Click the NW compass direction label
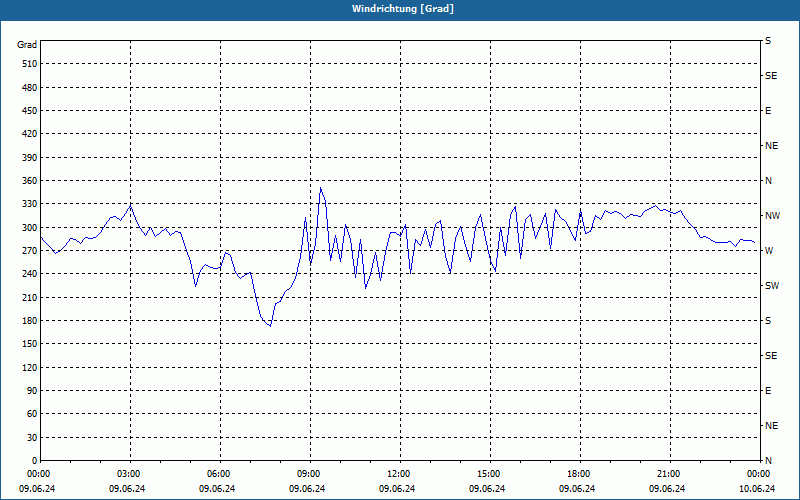Screen dimensions: 800x500 772,216
